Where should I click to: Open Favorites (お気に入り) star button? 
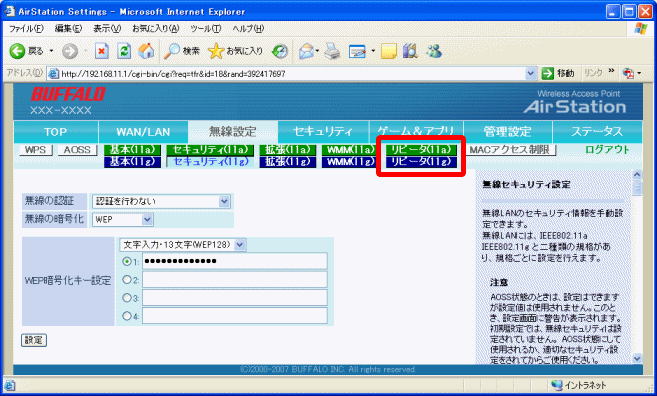pos(236,51)
